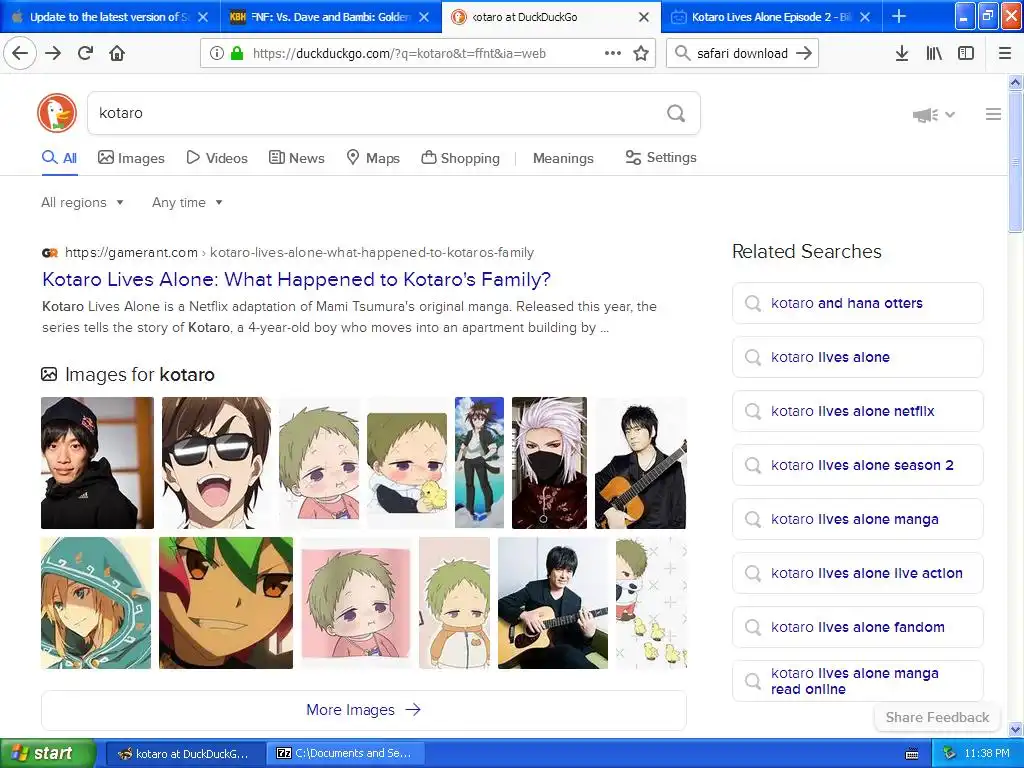Click the More Images button

[364, 710]
